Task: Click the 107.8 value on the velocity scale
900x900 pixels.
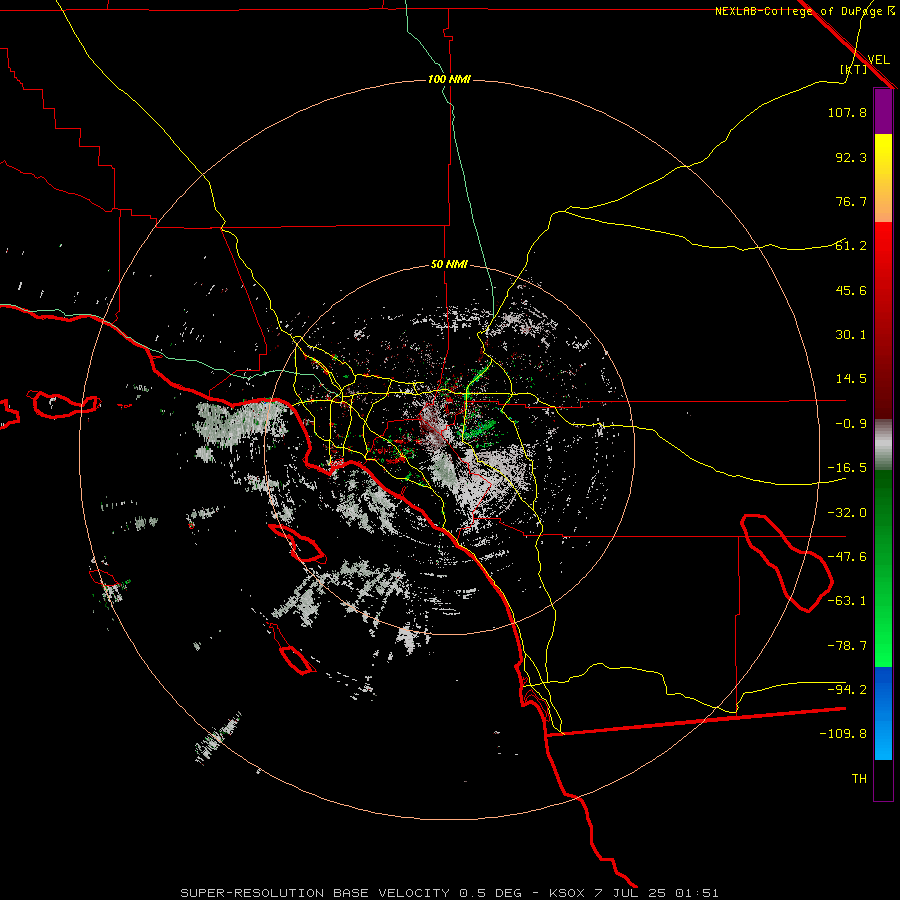Action: coord(847,112)
